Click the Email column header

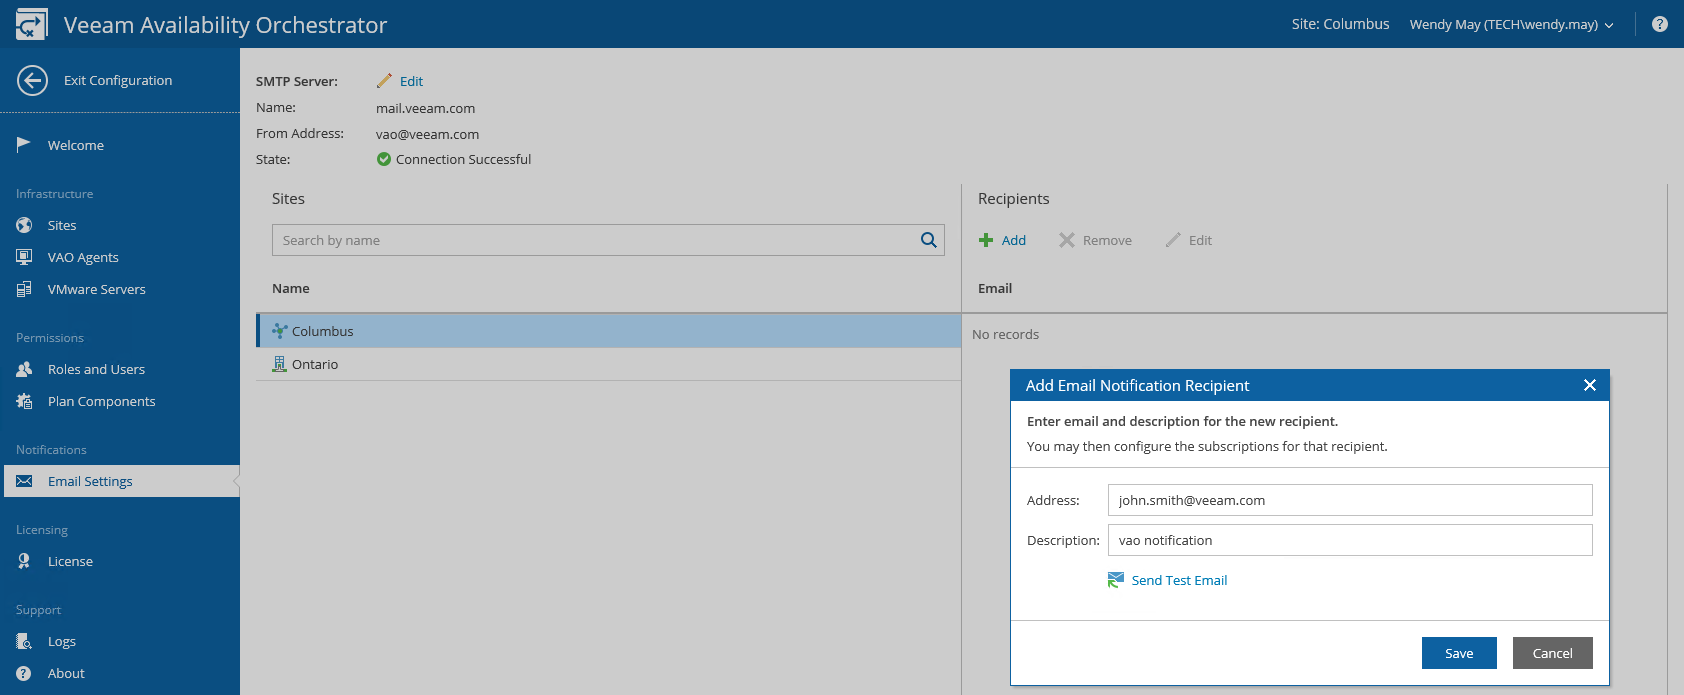[x=995, y=288]
